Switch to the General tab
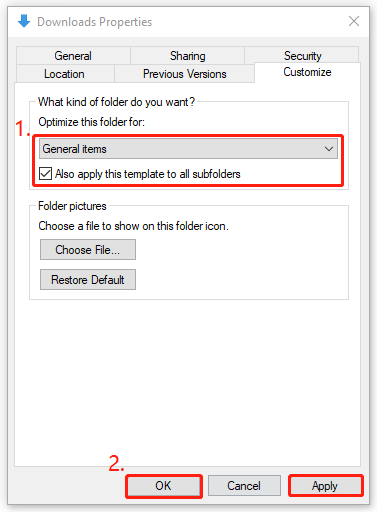377x512 pixels. 73,56
